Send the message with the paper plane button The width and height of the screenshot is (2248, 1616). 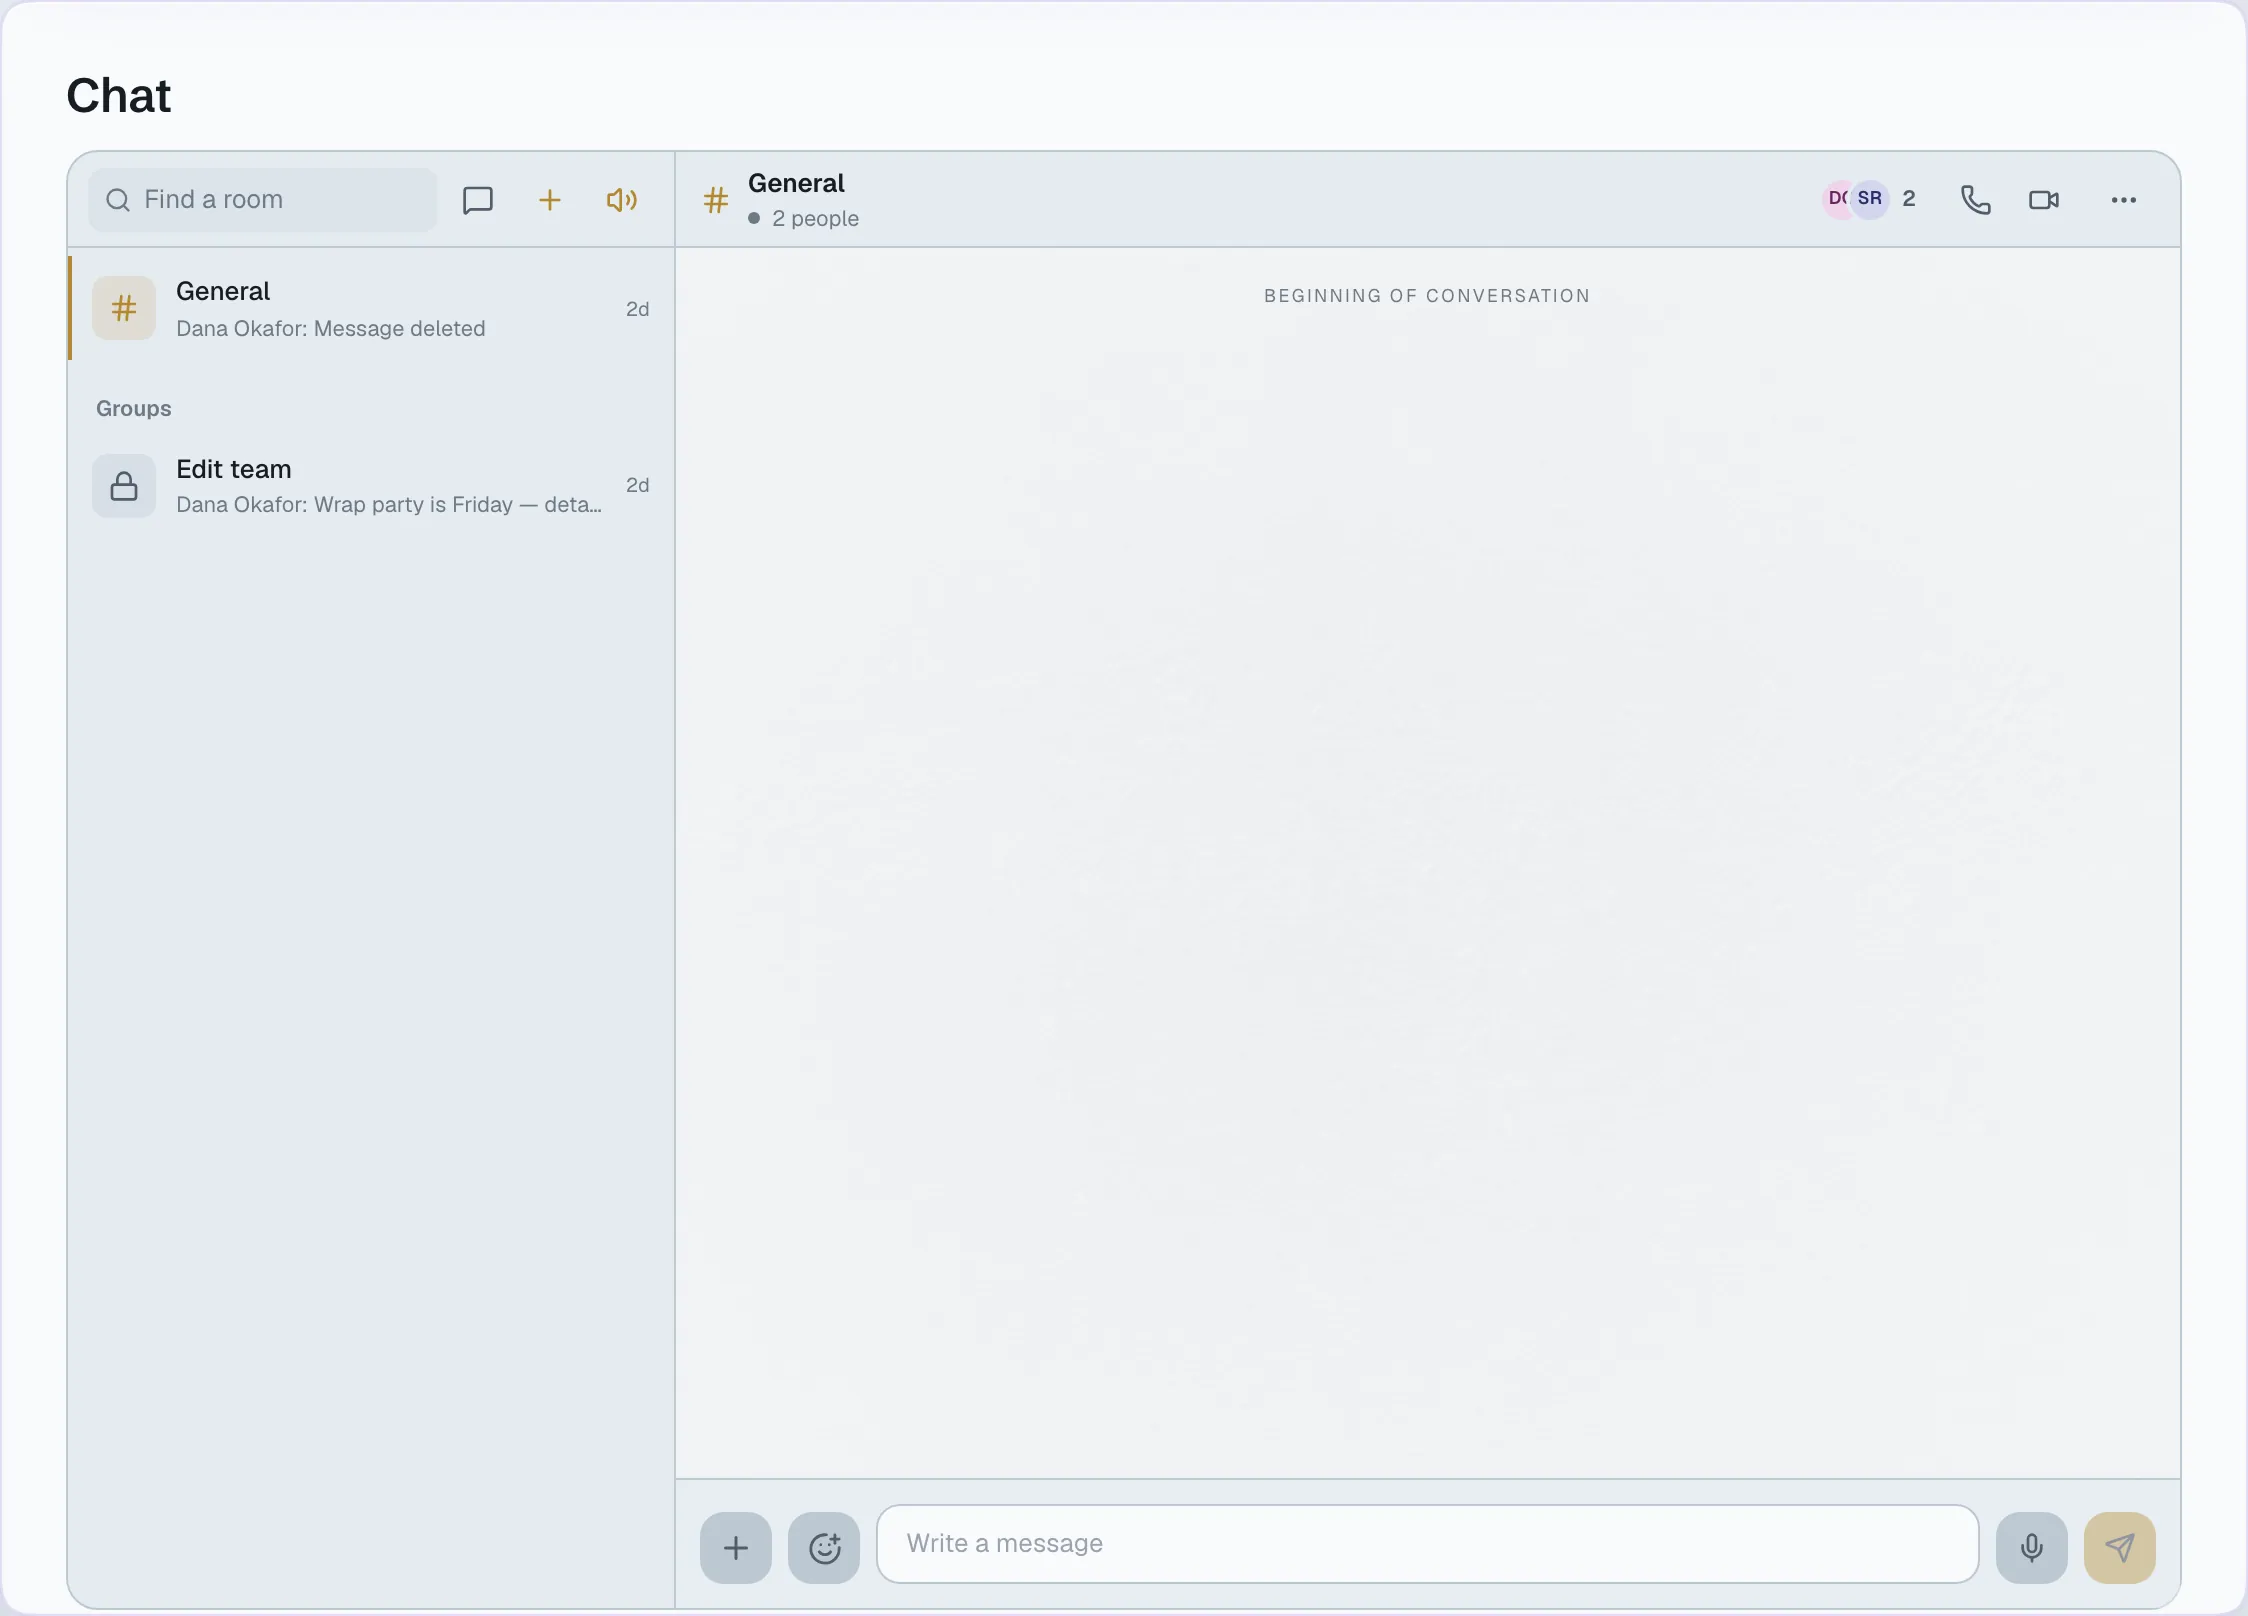[x=2120, y=1548]
